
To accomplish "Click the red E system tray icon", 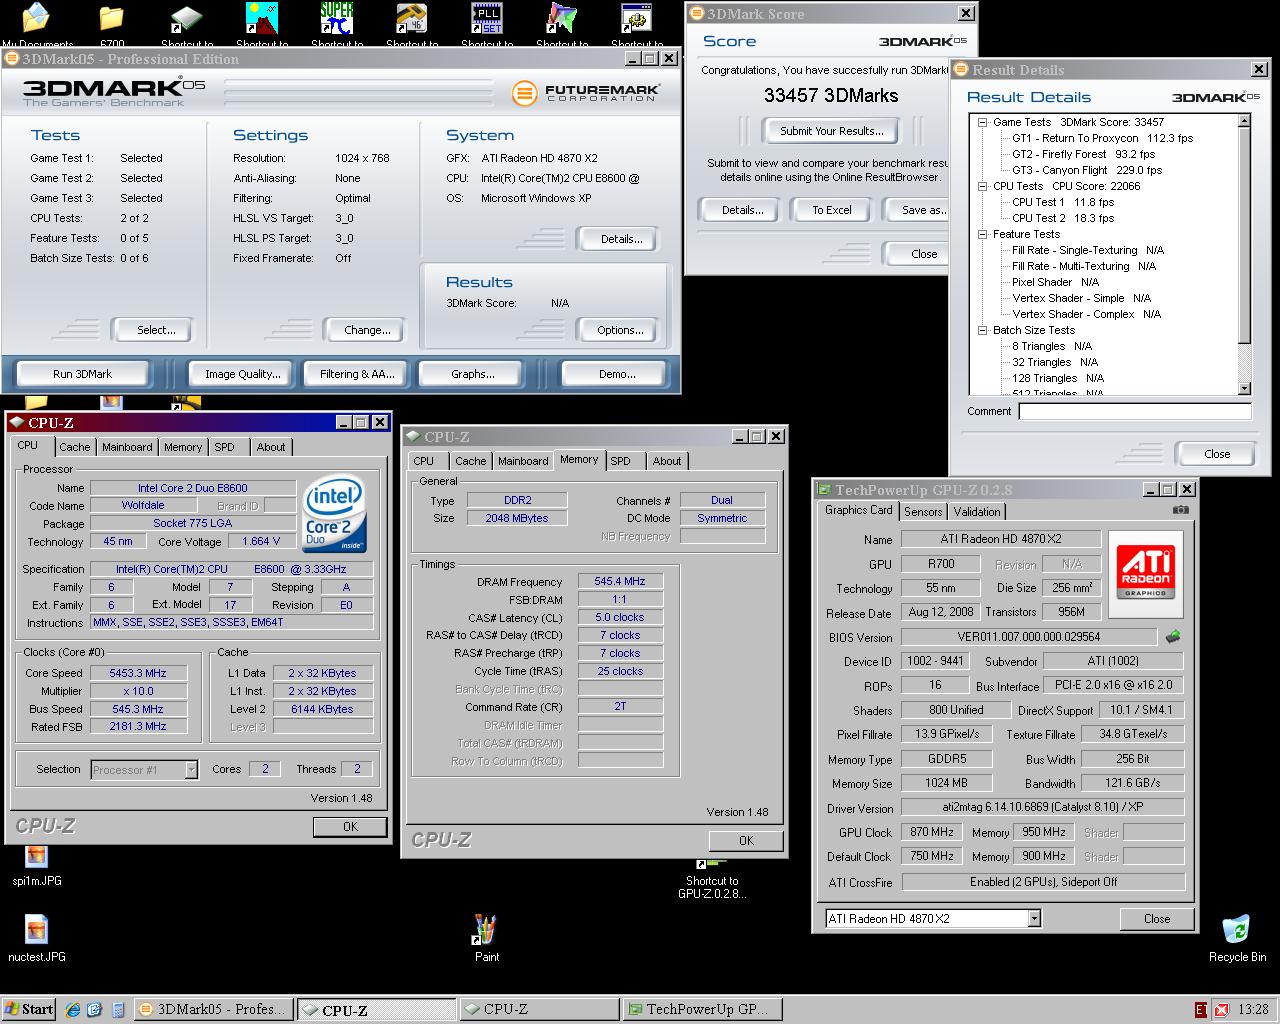I will tap(1201, 1009).
